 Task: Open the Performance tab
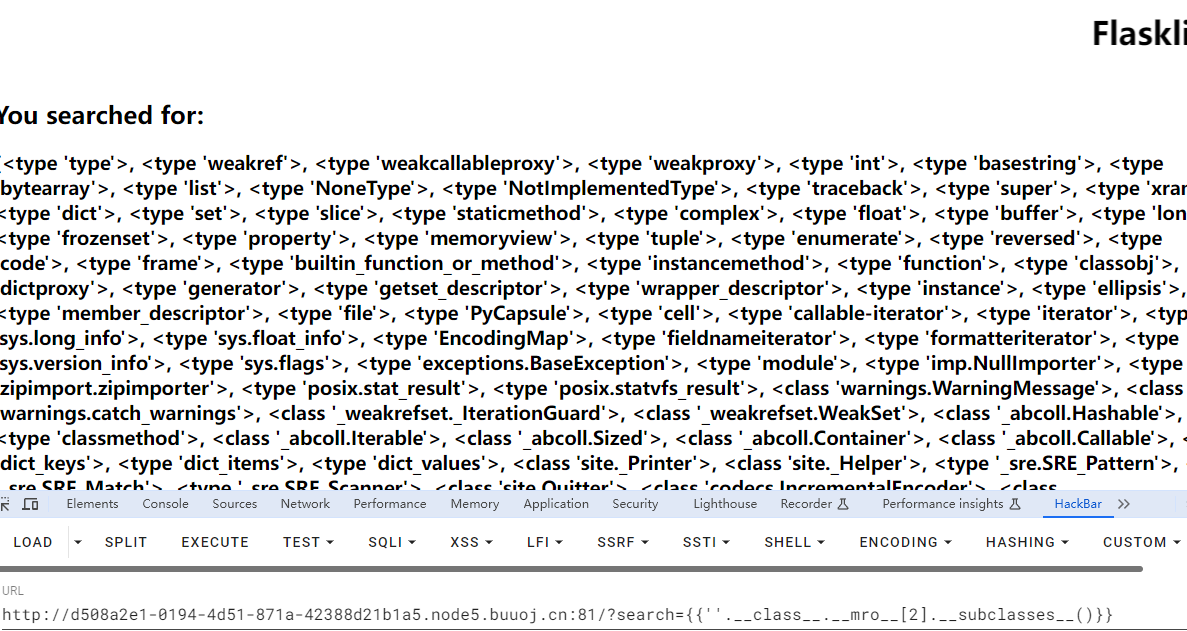coord(390,504)
